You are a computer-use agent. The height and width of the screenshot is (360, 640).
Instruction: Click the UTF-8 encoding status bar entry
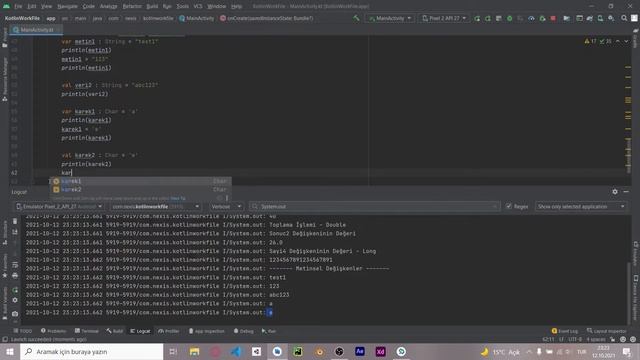pos(575,339)
